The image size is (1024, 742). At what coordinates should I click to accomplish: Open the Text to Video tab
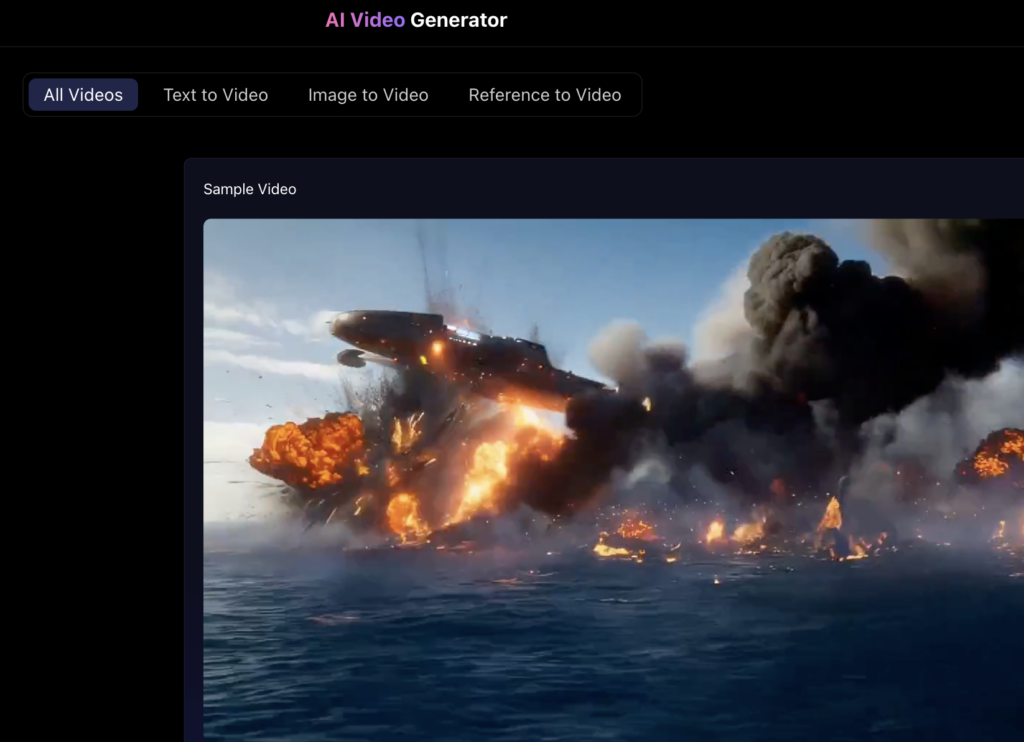pyautogui.click(x=215, y=95)
